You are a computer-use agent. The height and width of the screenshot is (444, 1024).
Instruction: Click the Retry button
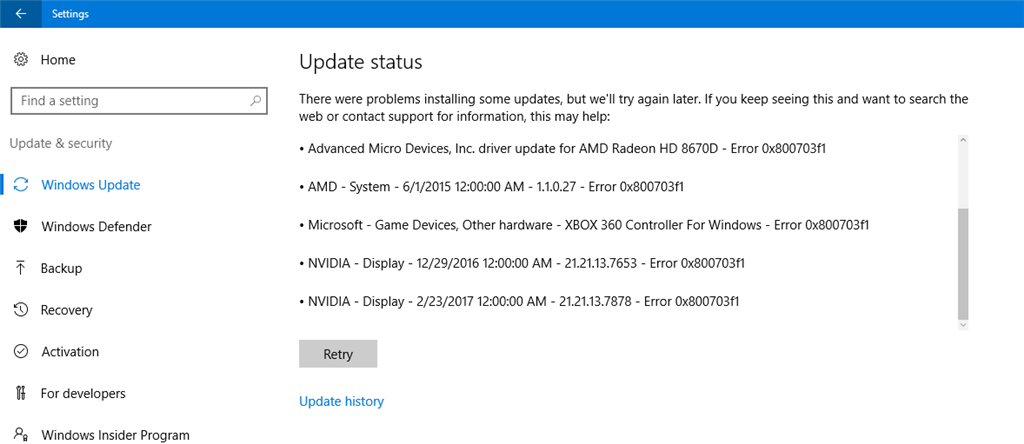point(338,354)
